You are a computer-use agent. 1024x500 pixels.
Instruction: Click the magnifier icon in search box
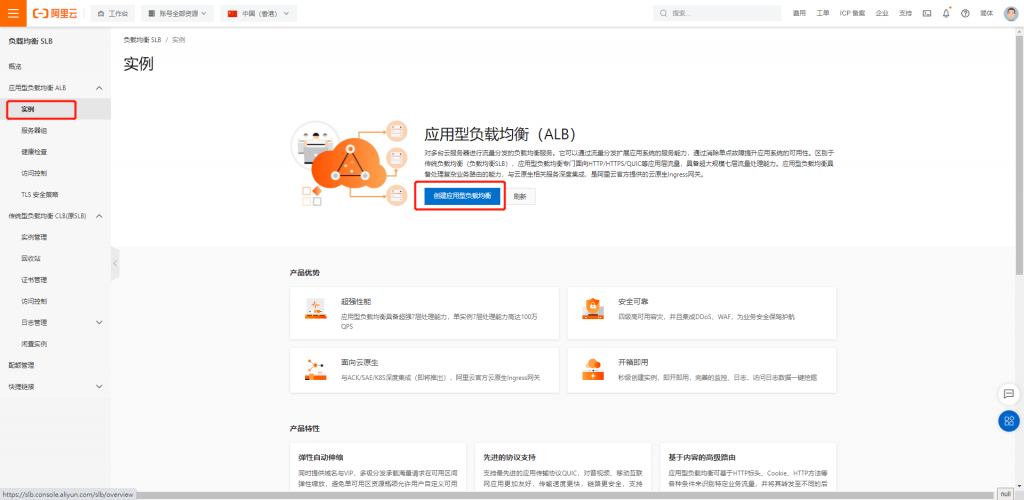(664, 13)
